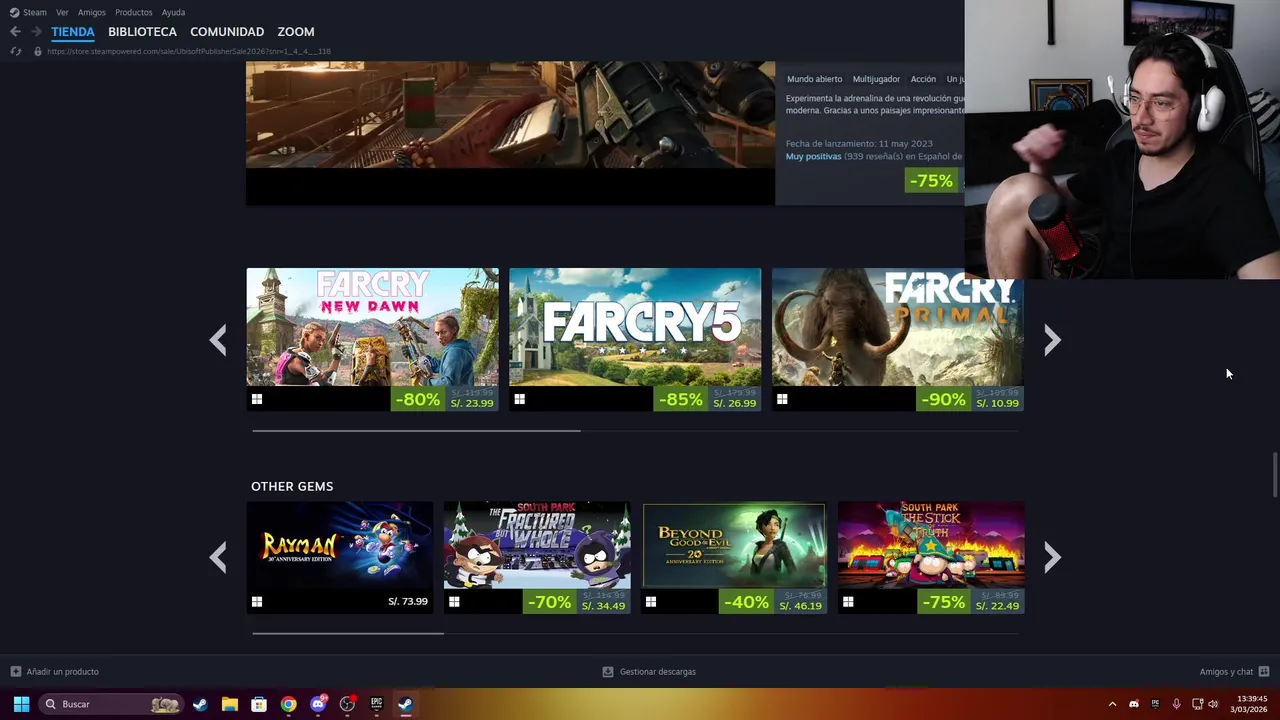Click the microphone icon in the system tray

[x=1176, y=704]
